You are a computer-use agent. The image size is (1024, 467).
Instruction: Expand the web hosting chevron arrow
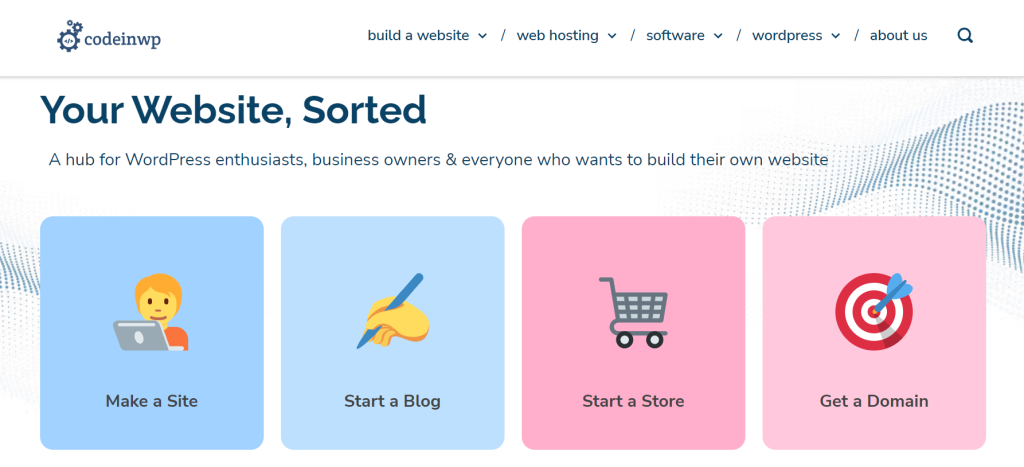point(612,36)
